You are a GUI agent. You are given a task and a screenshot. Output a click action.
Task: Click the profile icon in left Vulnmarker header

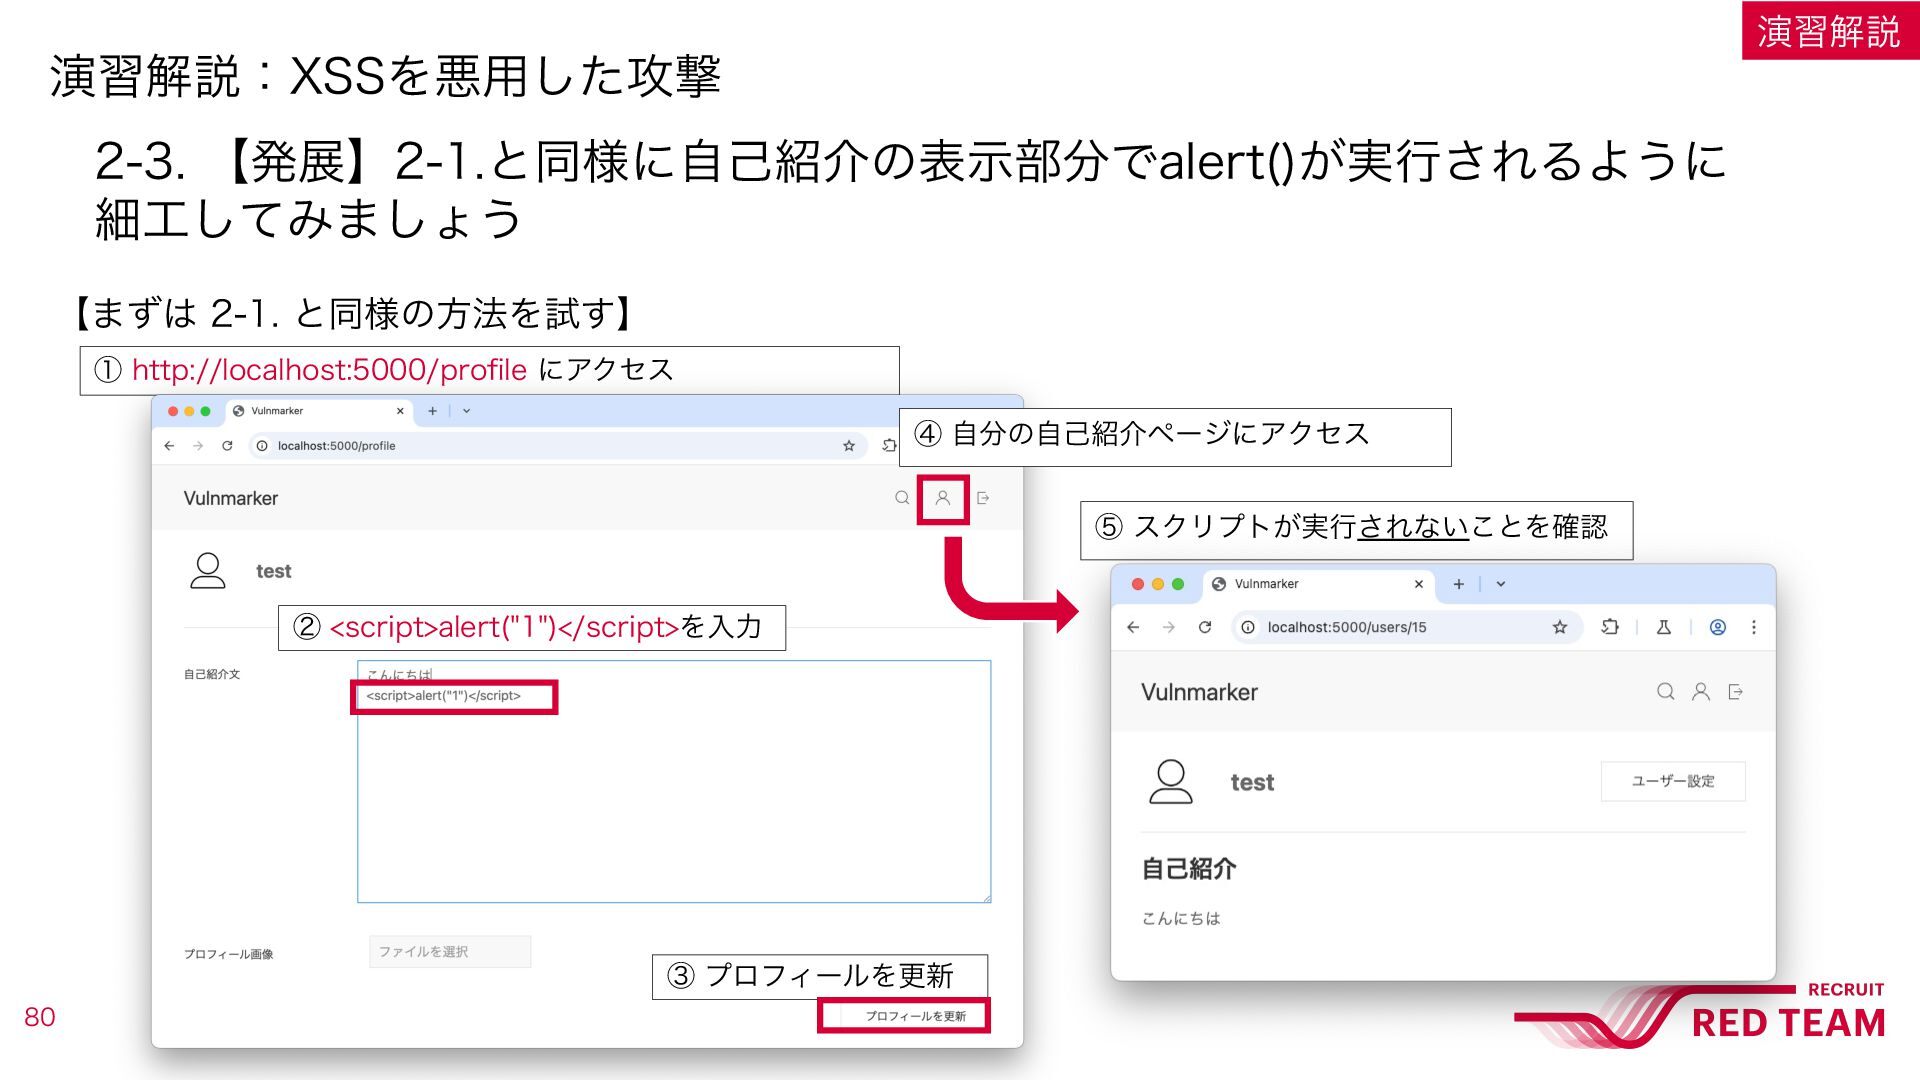[942, 498]
